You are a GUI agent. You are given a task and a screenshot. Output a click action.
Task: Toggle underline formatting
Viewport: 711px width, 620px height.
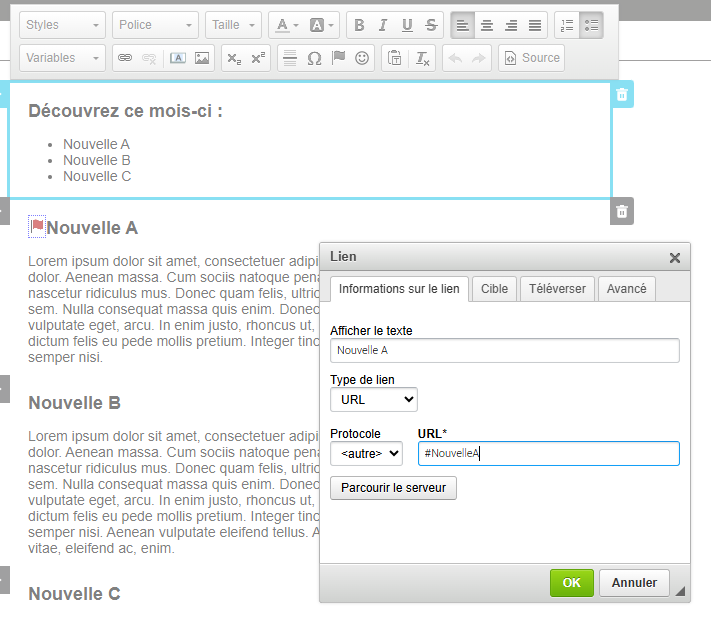pos(407,25)
